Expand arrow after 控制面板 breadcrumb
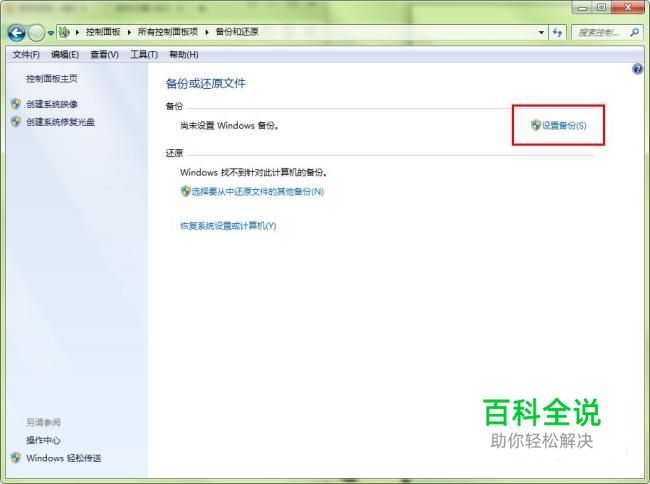 click(x=129, y=32)
